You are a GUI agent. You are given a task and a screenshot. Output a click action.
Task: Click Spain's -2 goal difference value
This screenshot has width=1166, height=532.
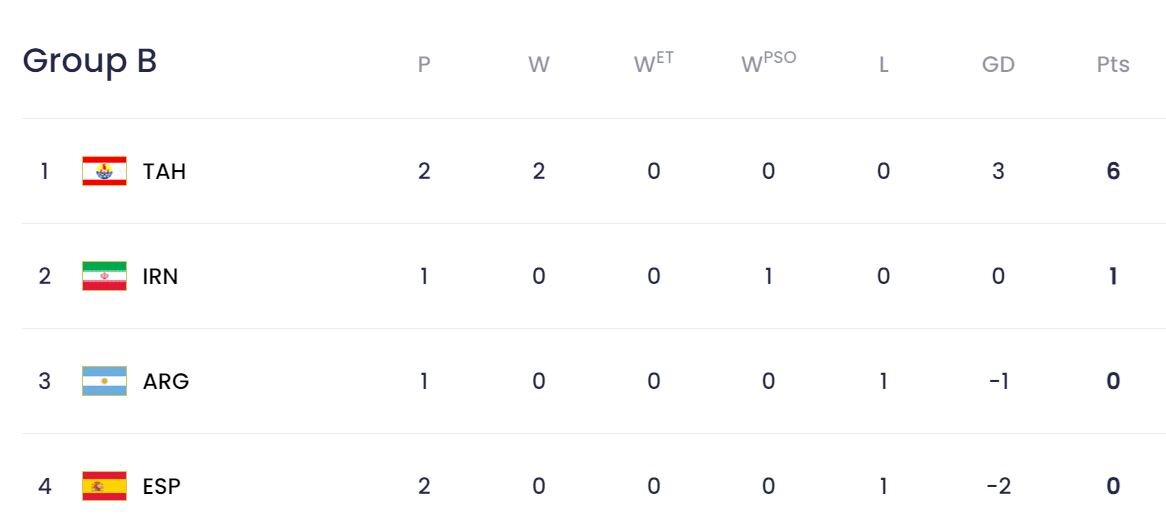pyautogui.click(x=998, y=487)
